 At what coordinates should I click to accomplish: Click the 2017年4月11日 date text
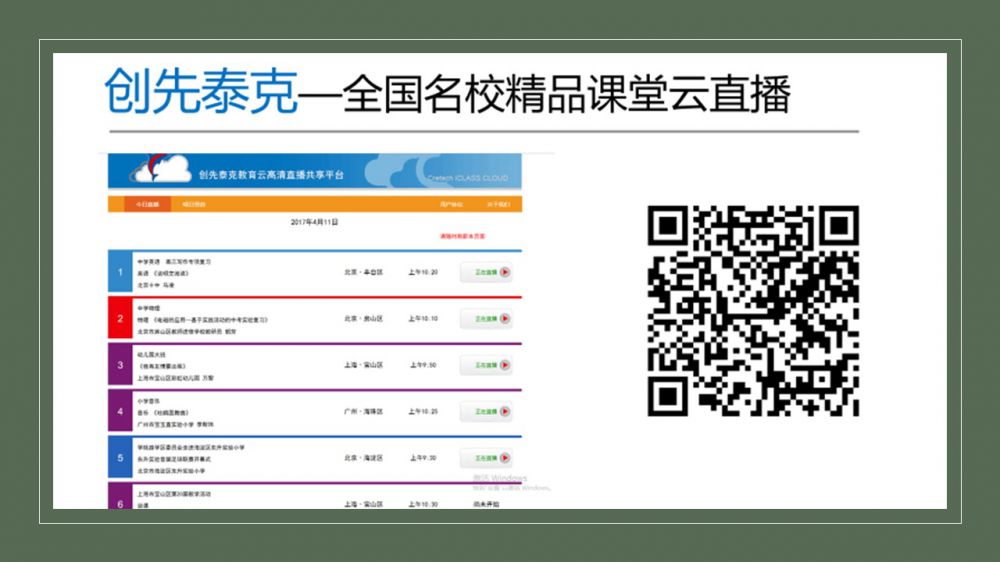pos(314,221)
